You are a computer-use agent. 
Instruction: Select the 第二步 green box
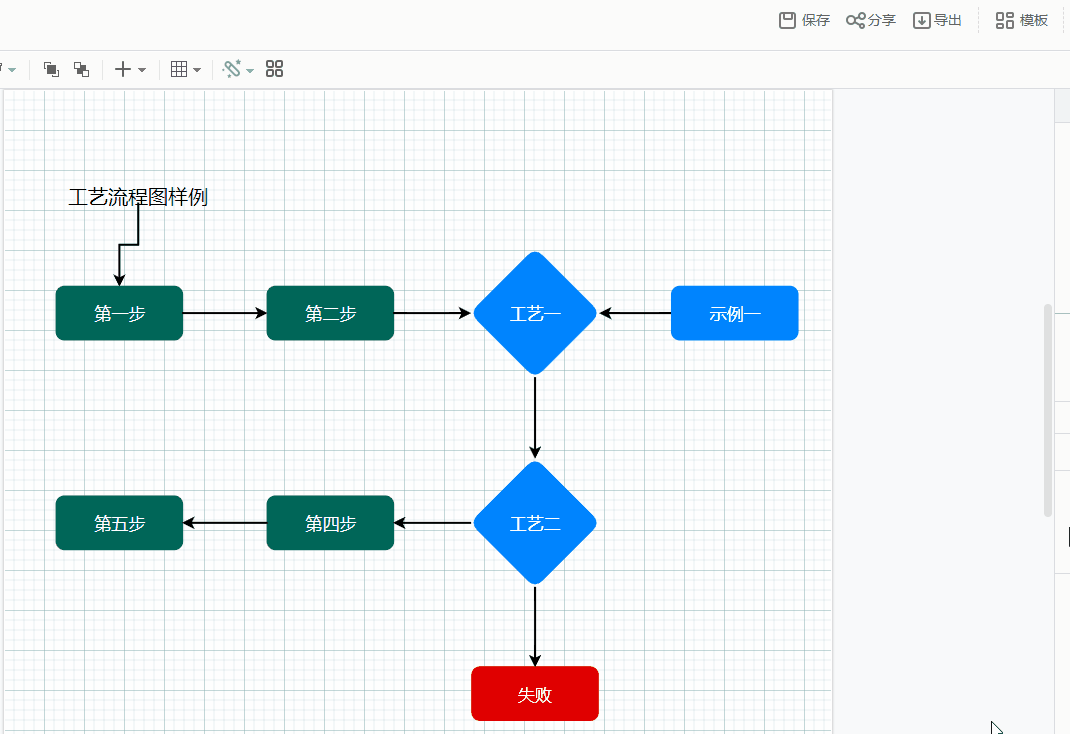coord(330,313)
